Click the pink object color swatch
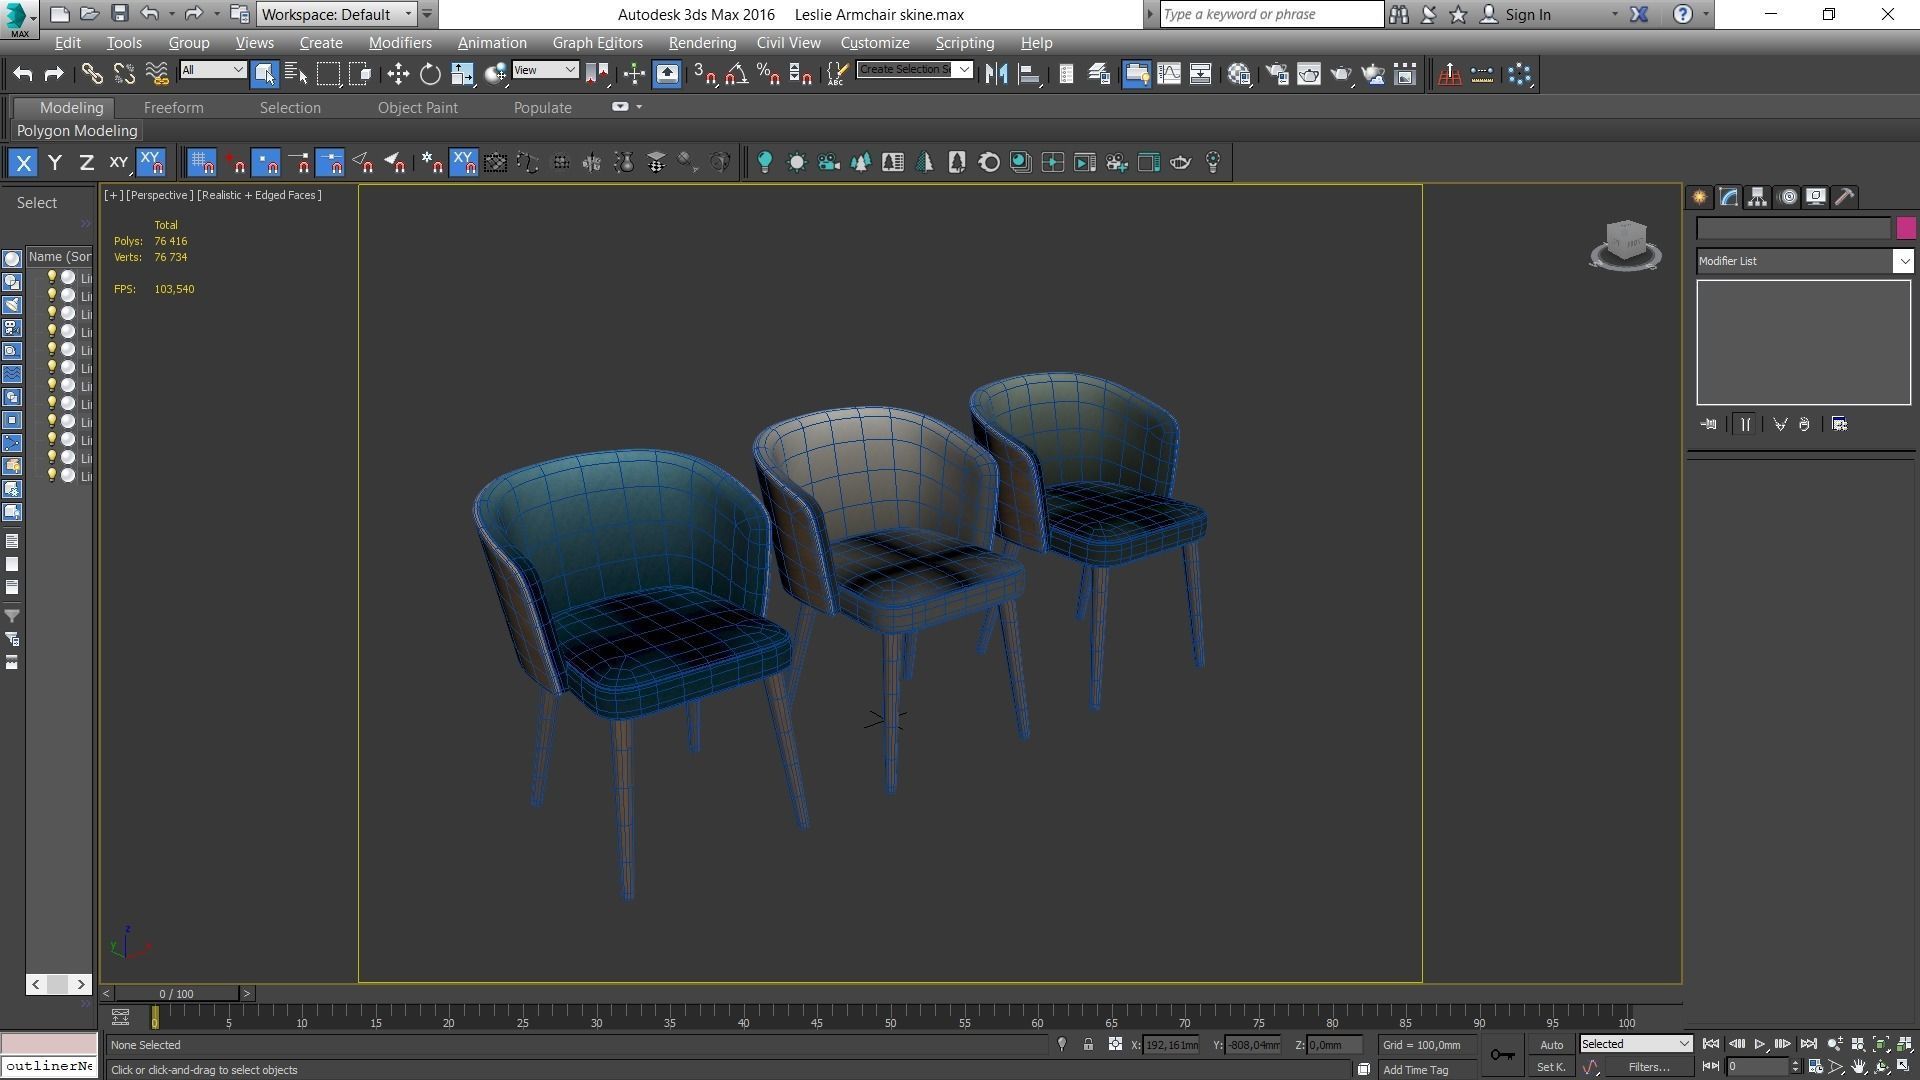The height and width of the screenshot is (1080, 1920). coord(1905,228)
